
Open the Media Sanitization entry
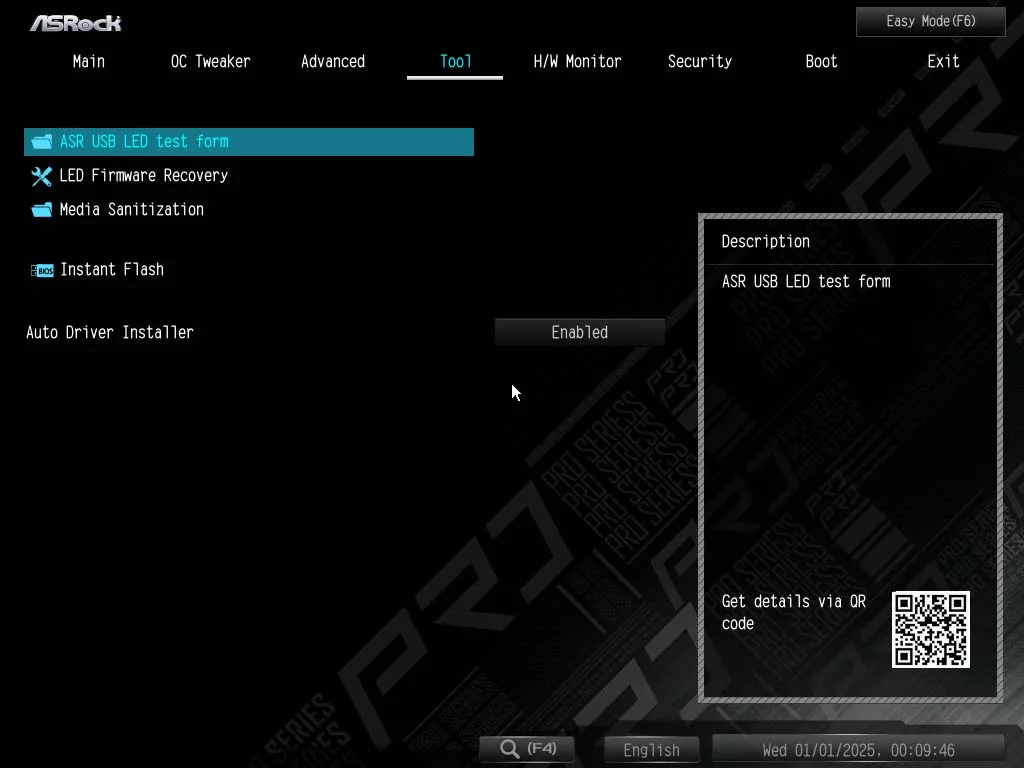coord(131,210)
